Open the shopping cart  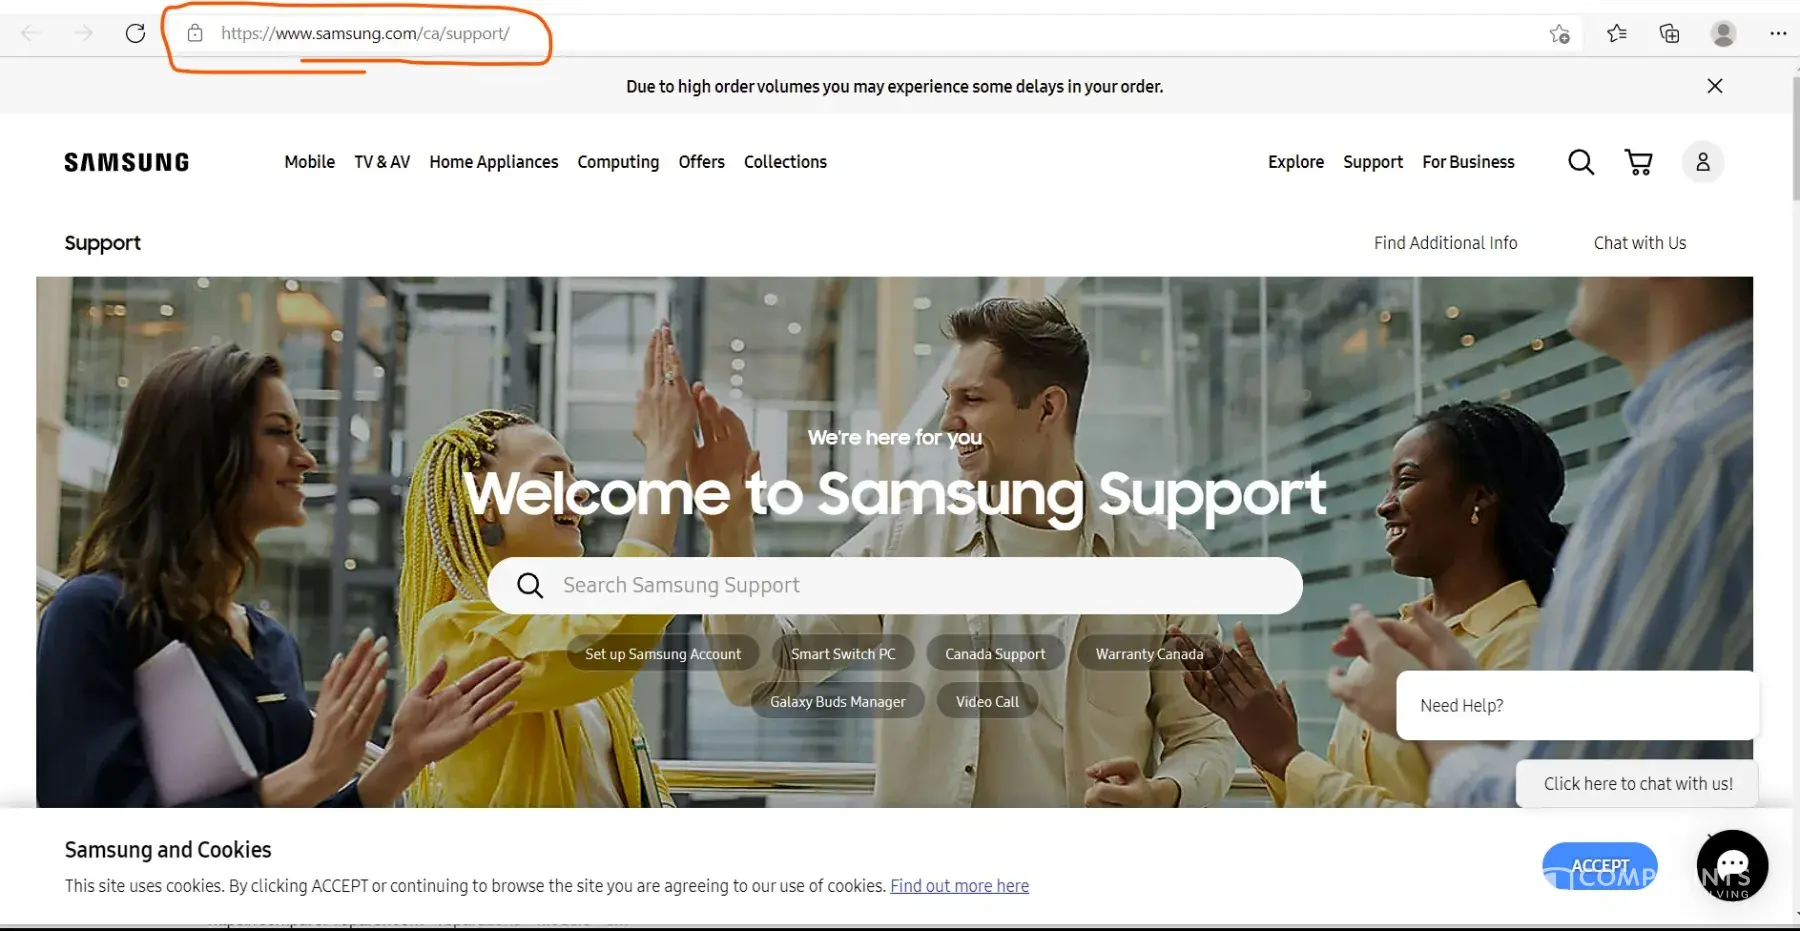click(x=1639, y=162)
